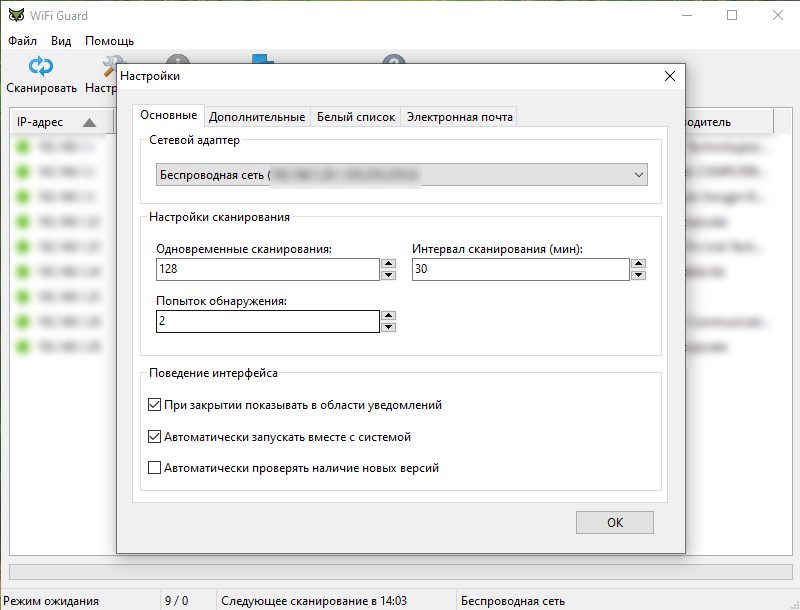The width and height of the screenshot is (800, 610).
Task: Close the Настройки dialog
Action: 670,76
